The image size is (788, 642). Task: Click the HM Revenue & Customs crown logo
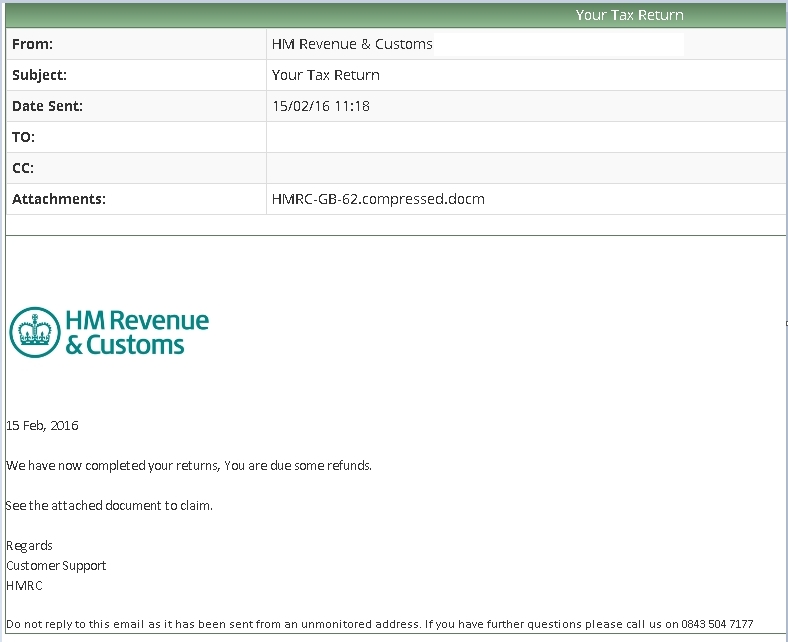tap(35, 332)
